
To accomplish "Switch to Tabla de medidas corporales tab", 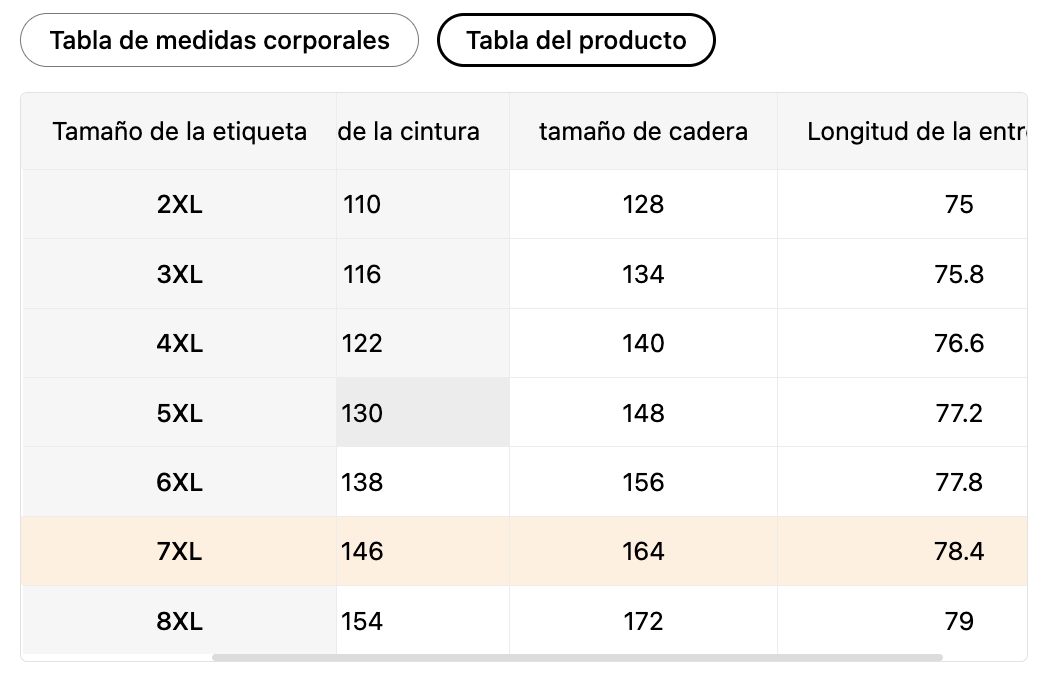I will [x=219, y=40].
